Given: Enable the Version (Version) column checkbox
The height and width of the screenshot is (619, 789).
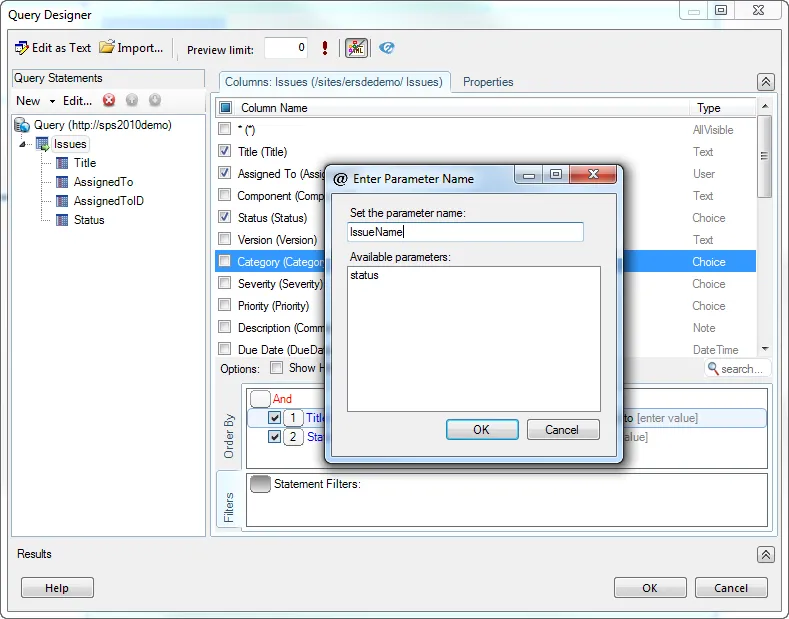Looking at the screenshot, I should tap(225, 240).
